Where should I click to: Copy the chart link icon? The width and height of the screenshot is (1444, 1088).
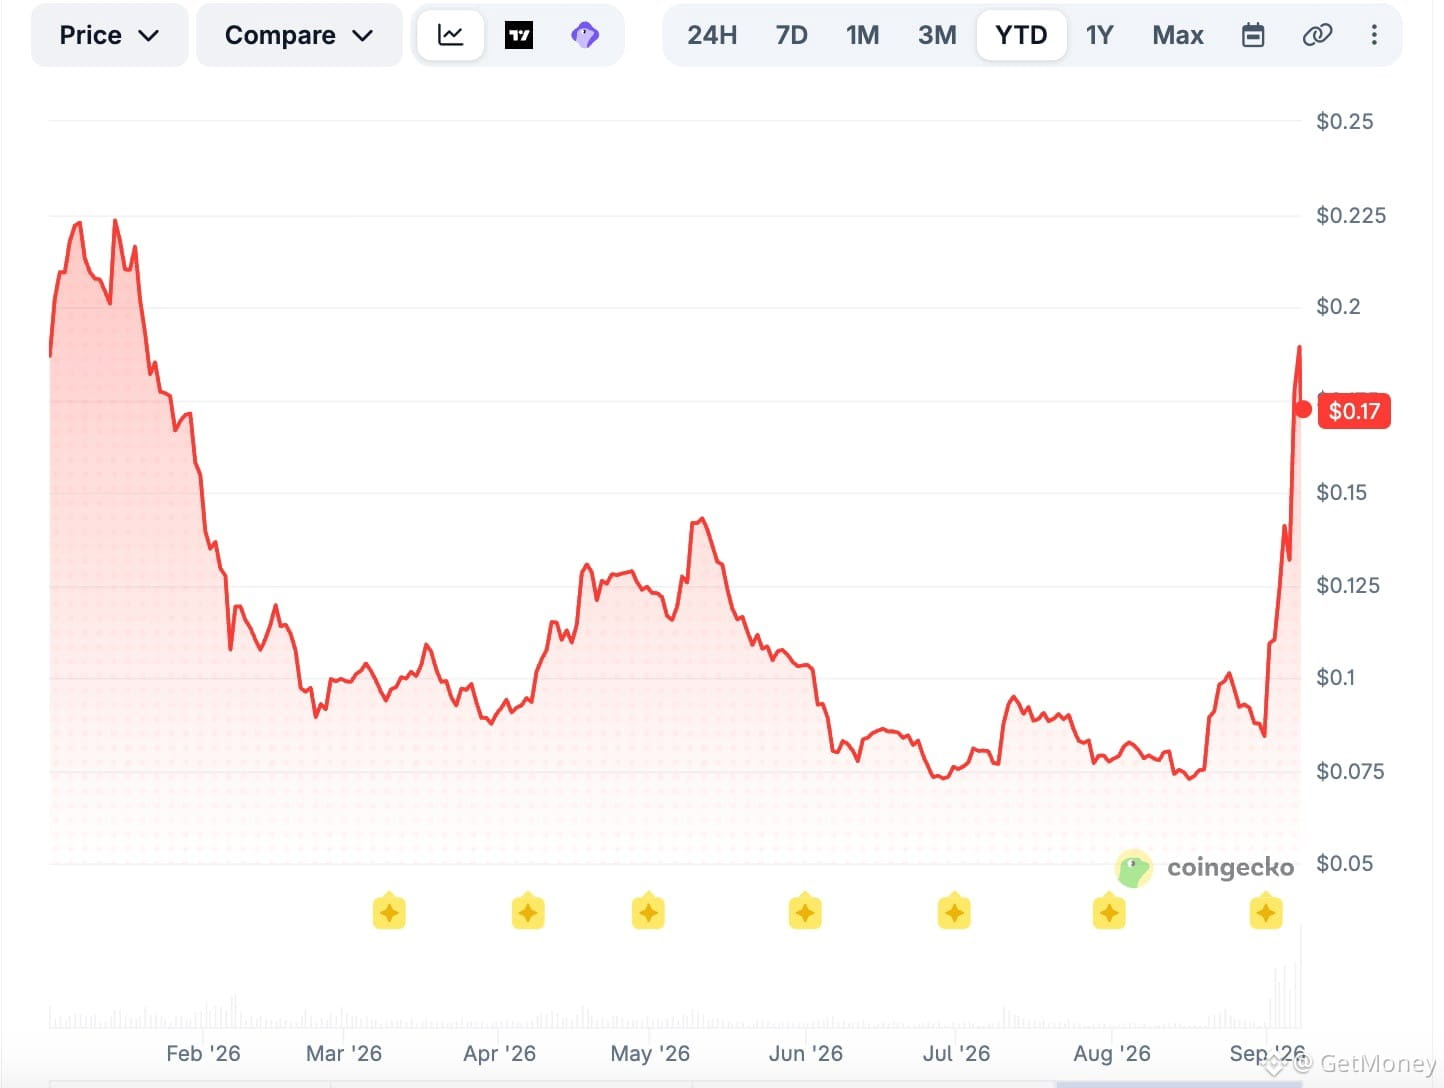(x=1317, y=36)
